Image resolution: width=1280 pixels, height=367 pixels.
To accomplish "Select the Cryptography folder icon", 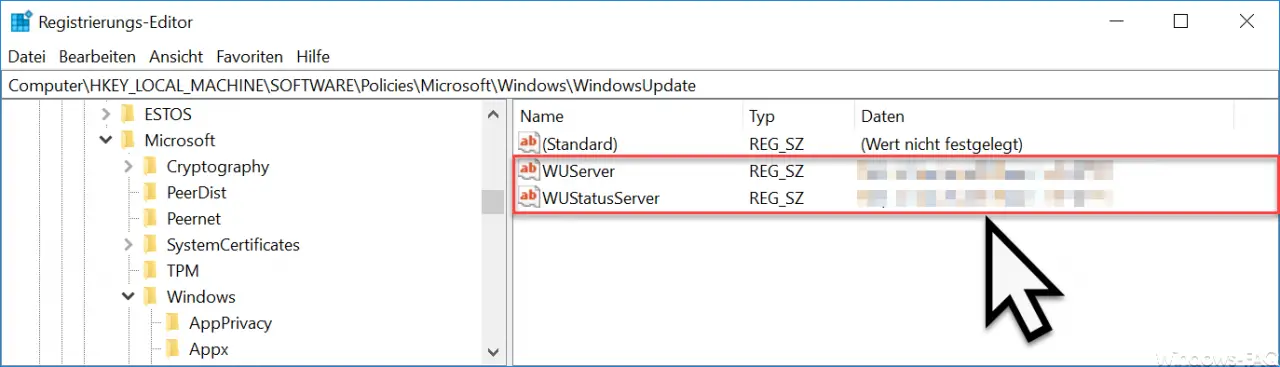I will click(x=150, y=166).
